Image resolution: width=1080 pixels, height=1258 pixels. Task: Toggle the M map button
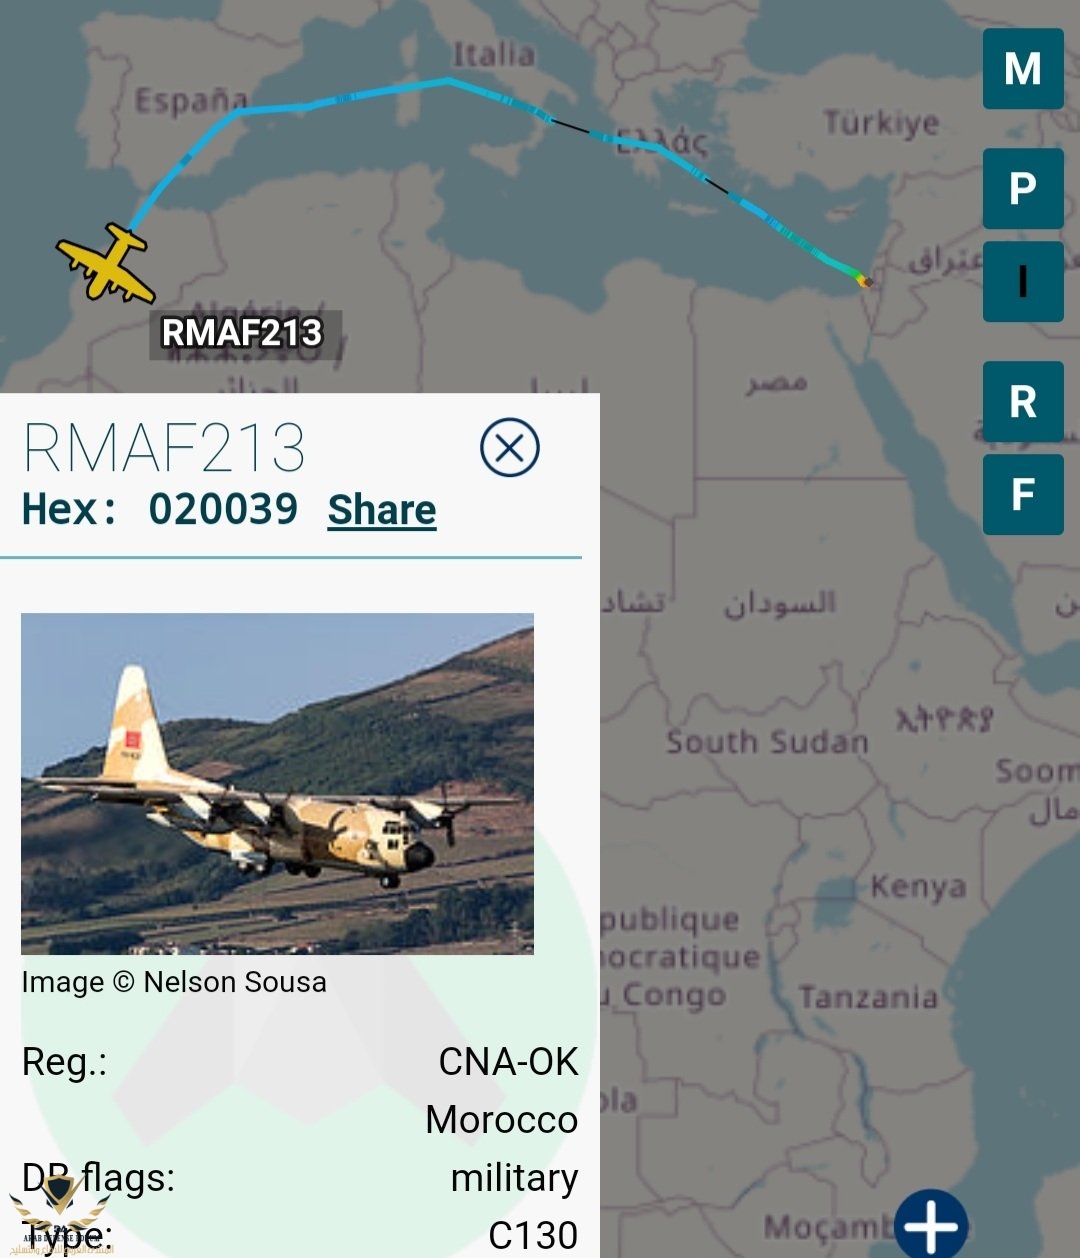pos(1023,68)
